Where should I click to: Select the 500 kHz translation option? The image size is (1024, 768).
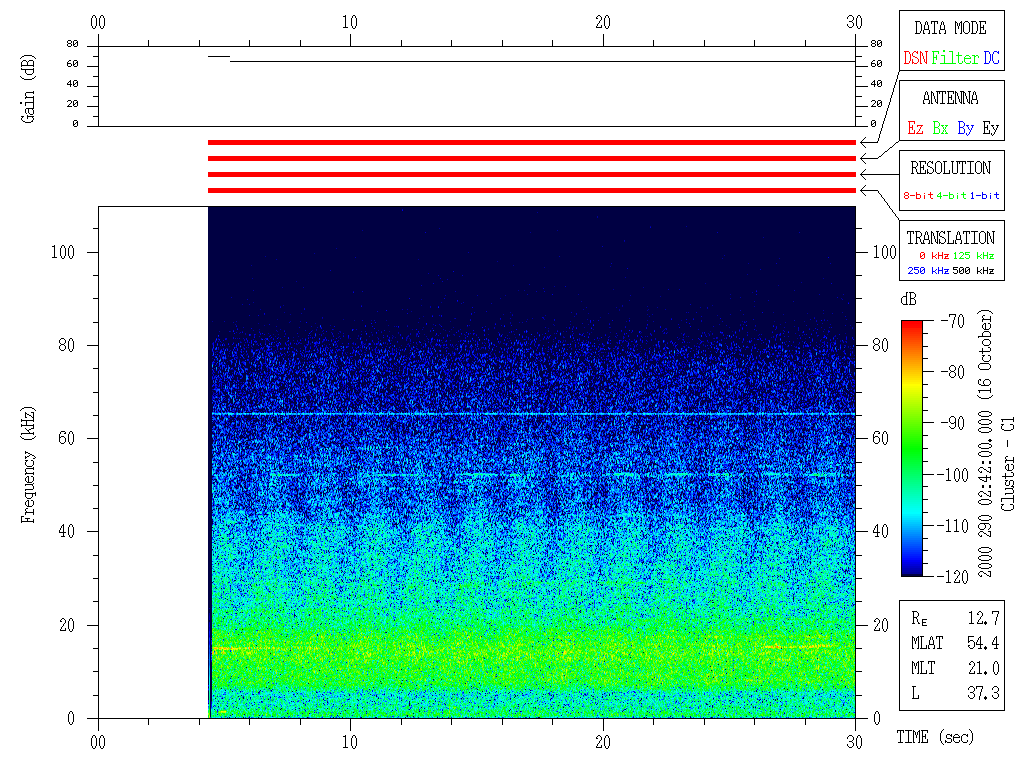click(972, 271)
